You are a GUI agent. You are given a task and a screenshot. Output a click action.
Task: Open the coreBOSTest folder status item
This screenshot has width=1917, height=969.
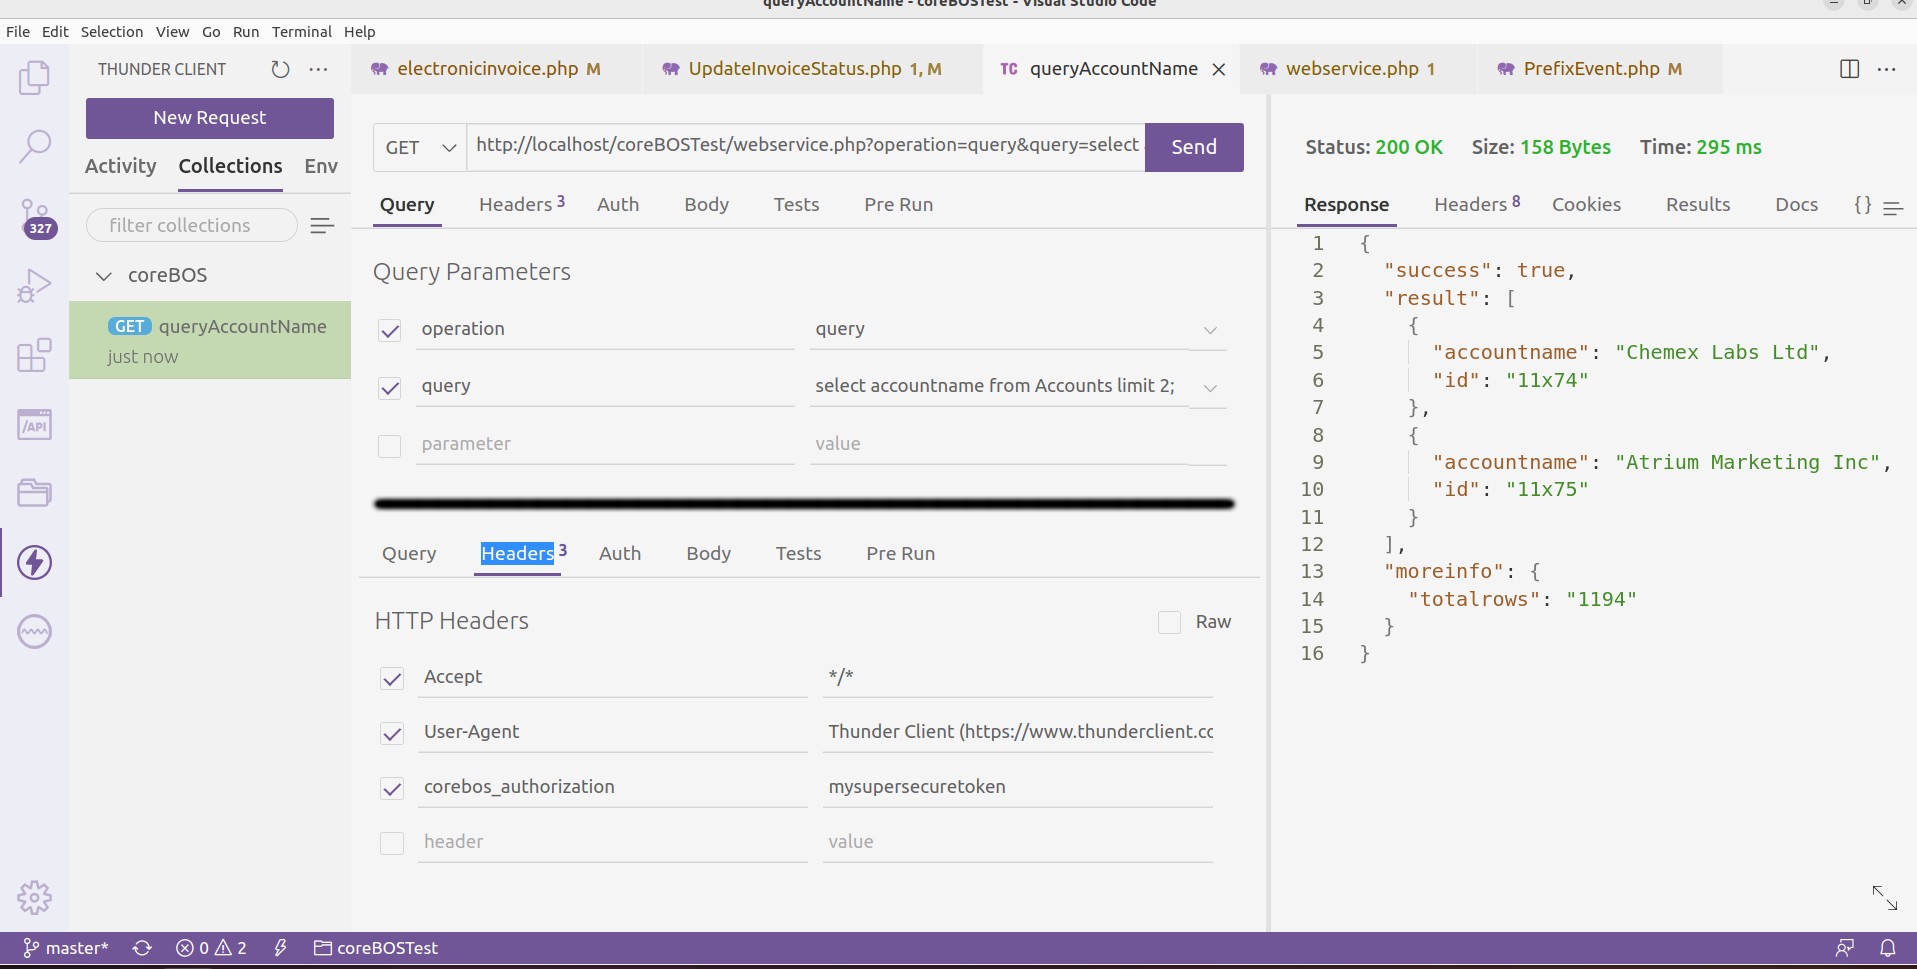(376, 948)
